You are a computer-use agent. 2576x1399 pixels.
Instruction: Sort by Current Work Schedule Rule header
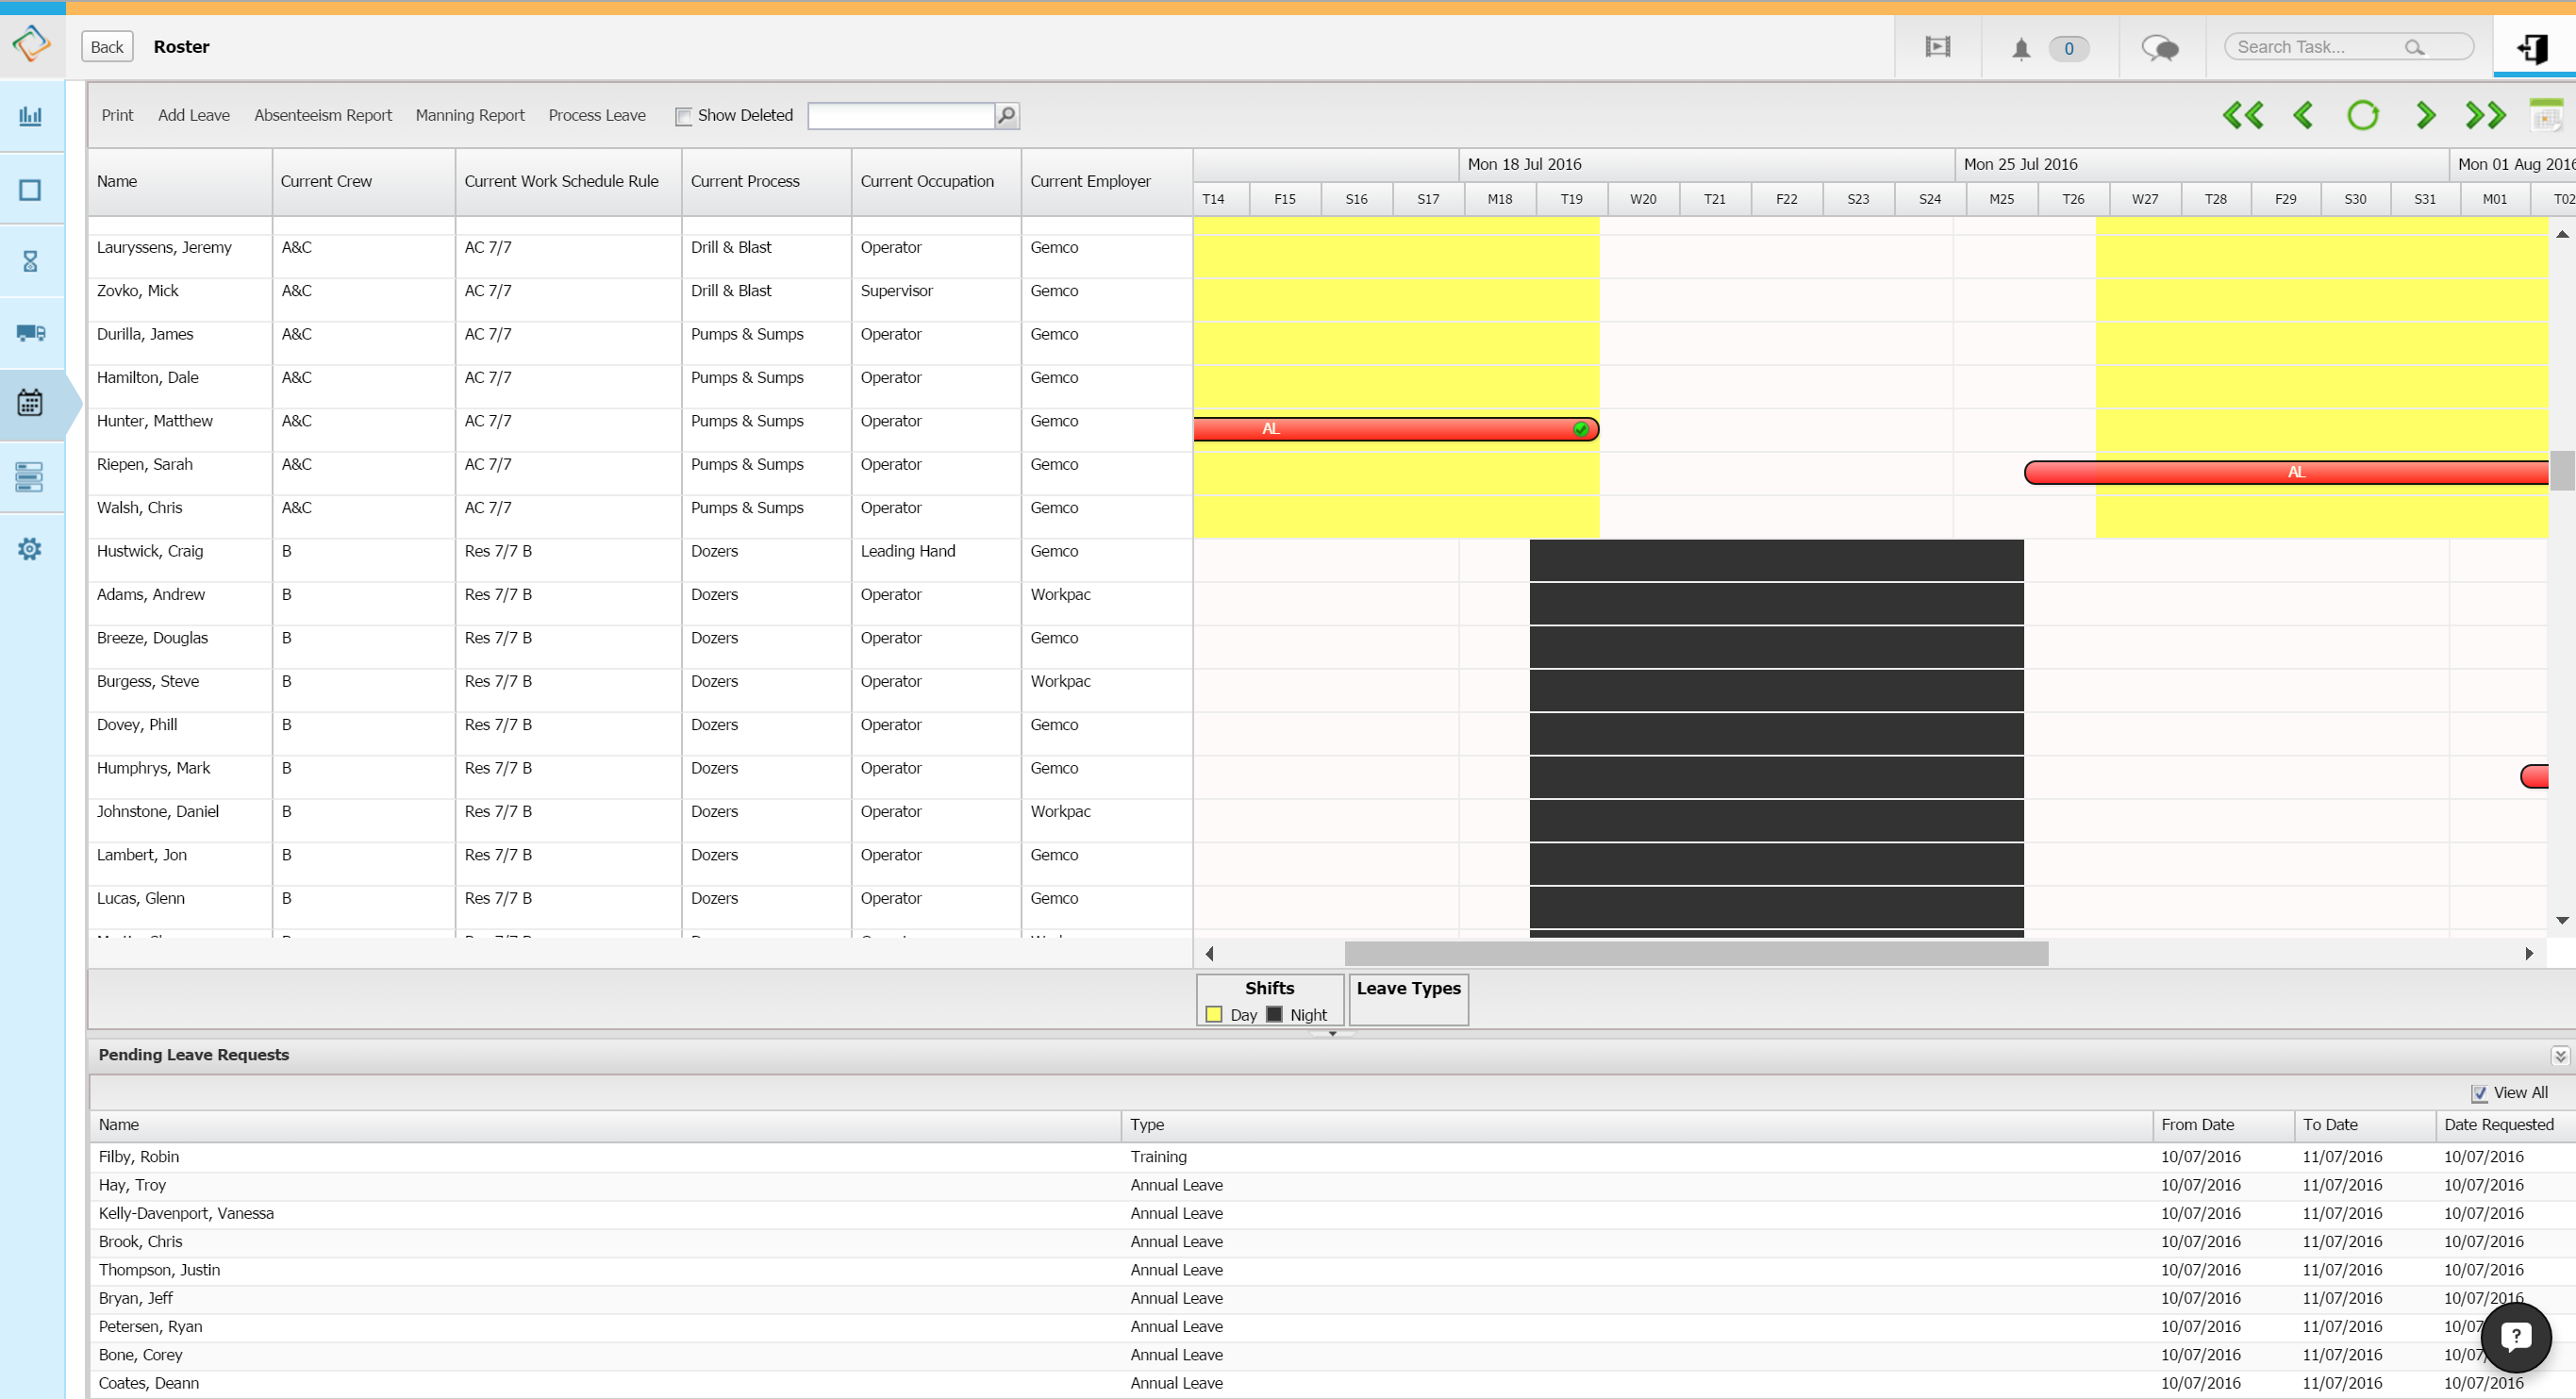[x=569, y=182]
